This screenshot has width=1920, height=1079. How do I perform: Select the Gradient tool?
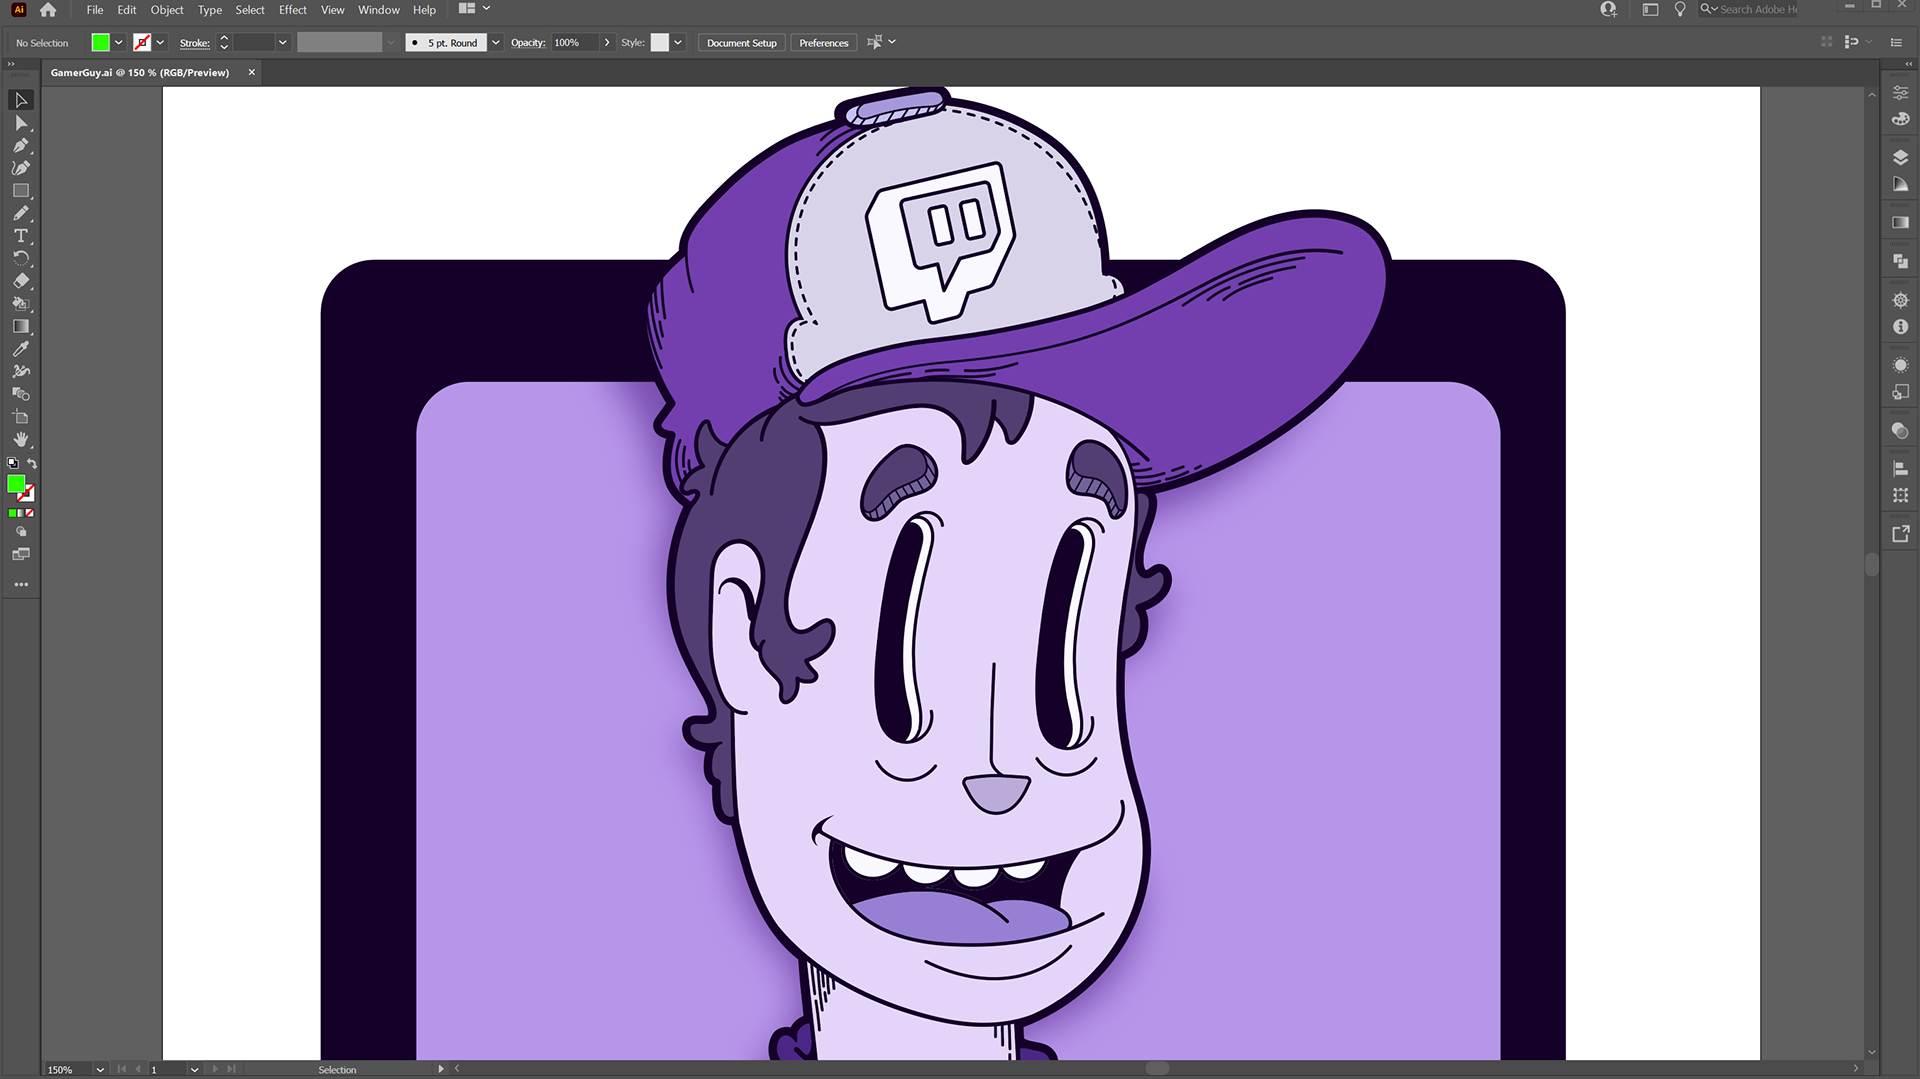21,326
